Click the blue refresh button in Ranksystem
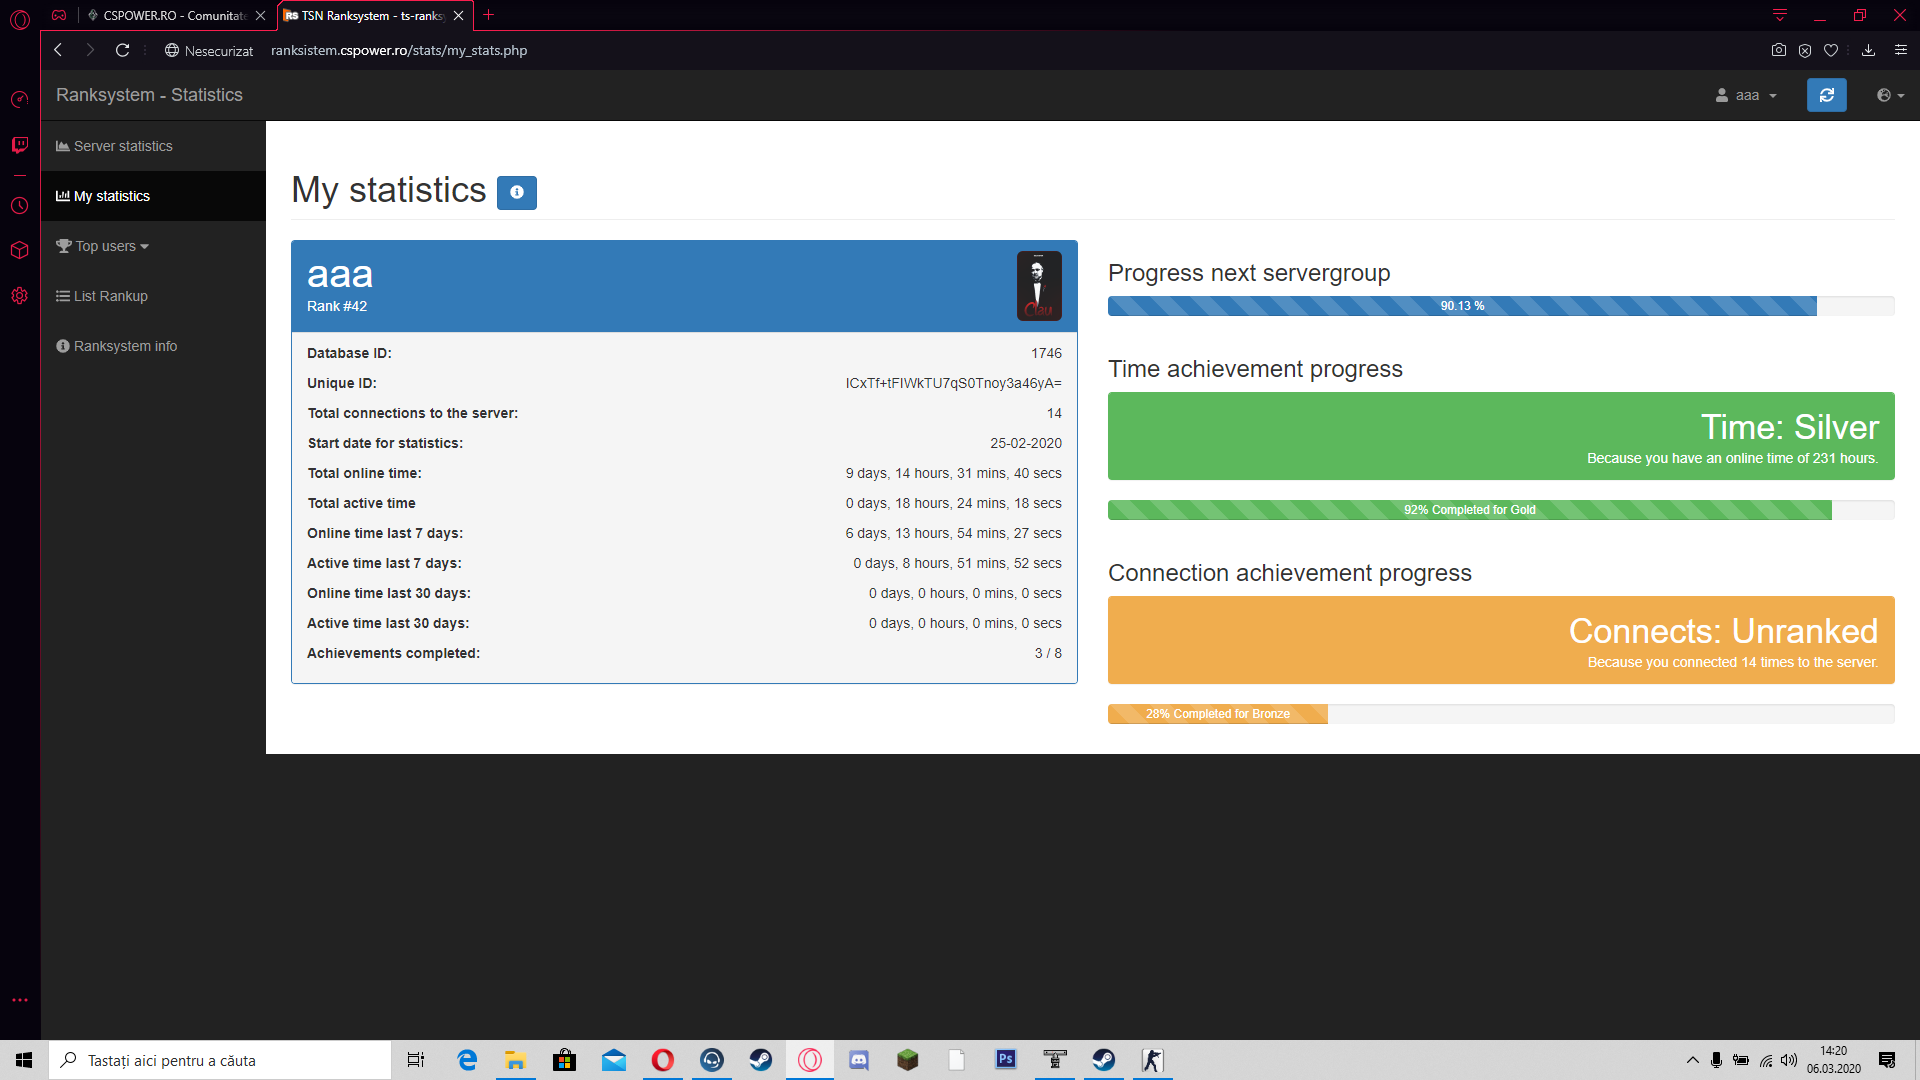The image size is (1920, 1080). 1826,95
